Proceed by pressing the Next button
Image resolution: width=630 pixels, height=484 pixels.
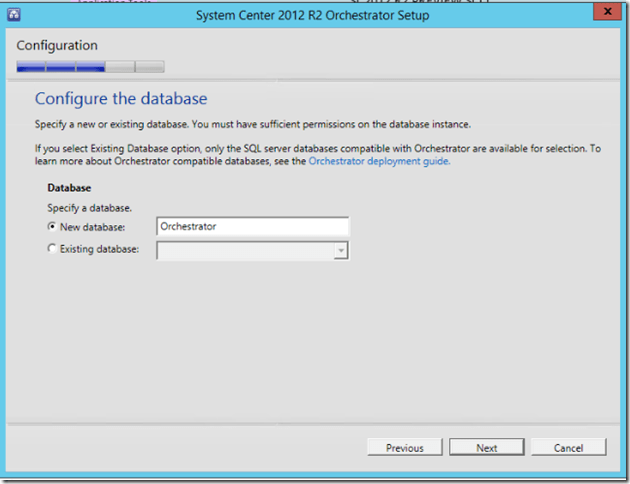pyautogui.click(x=487, y=448)
